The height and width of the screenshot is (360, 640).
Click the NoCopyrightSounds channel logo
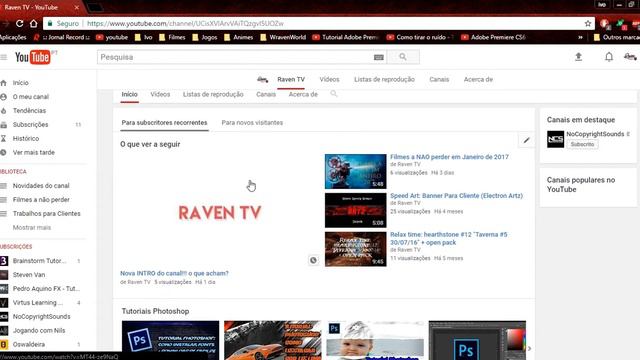click(x=555, y=139)
